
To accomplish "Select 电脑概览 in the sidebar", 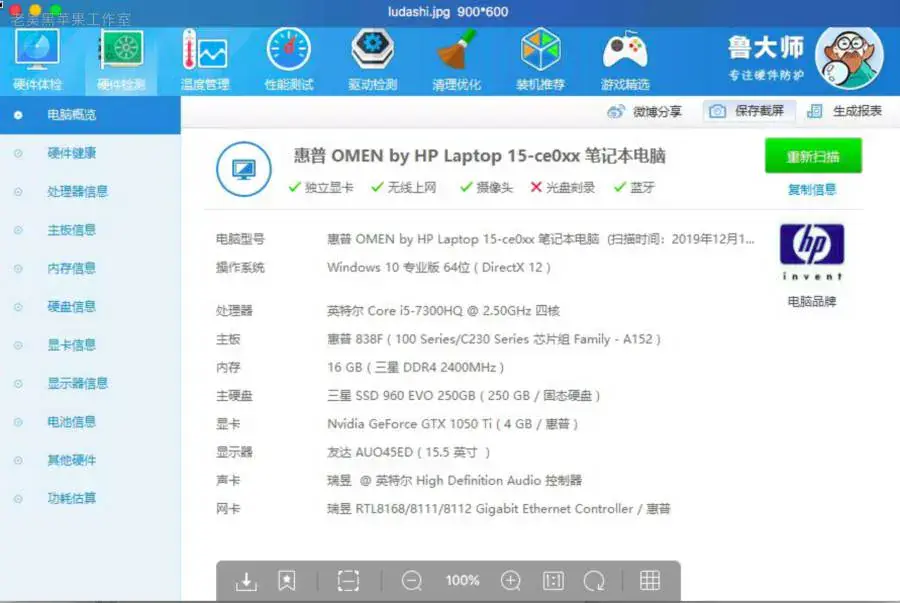I will click(x=90, y=115).
